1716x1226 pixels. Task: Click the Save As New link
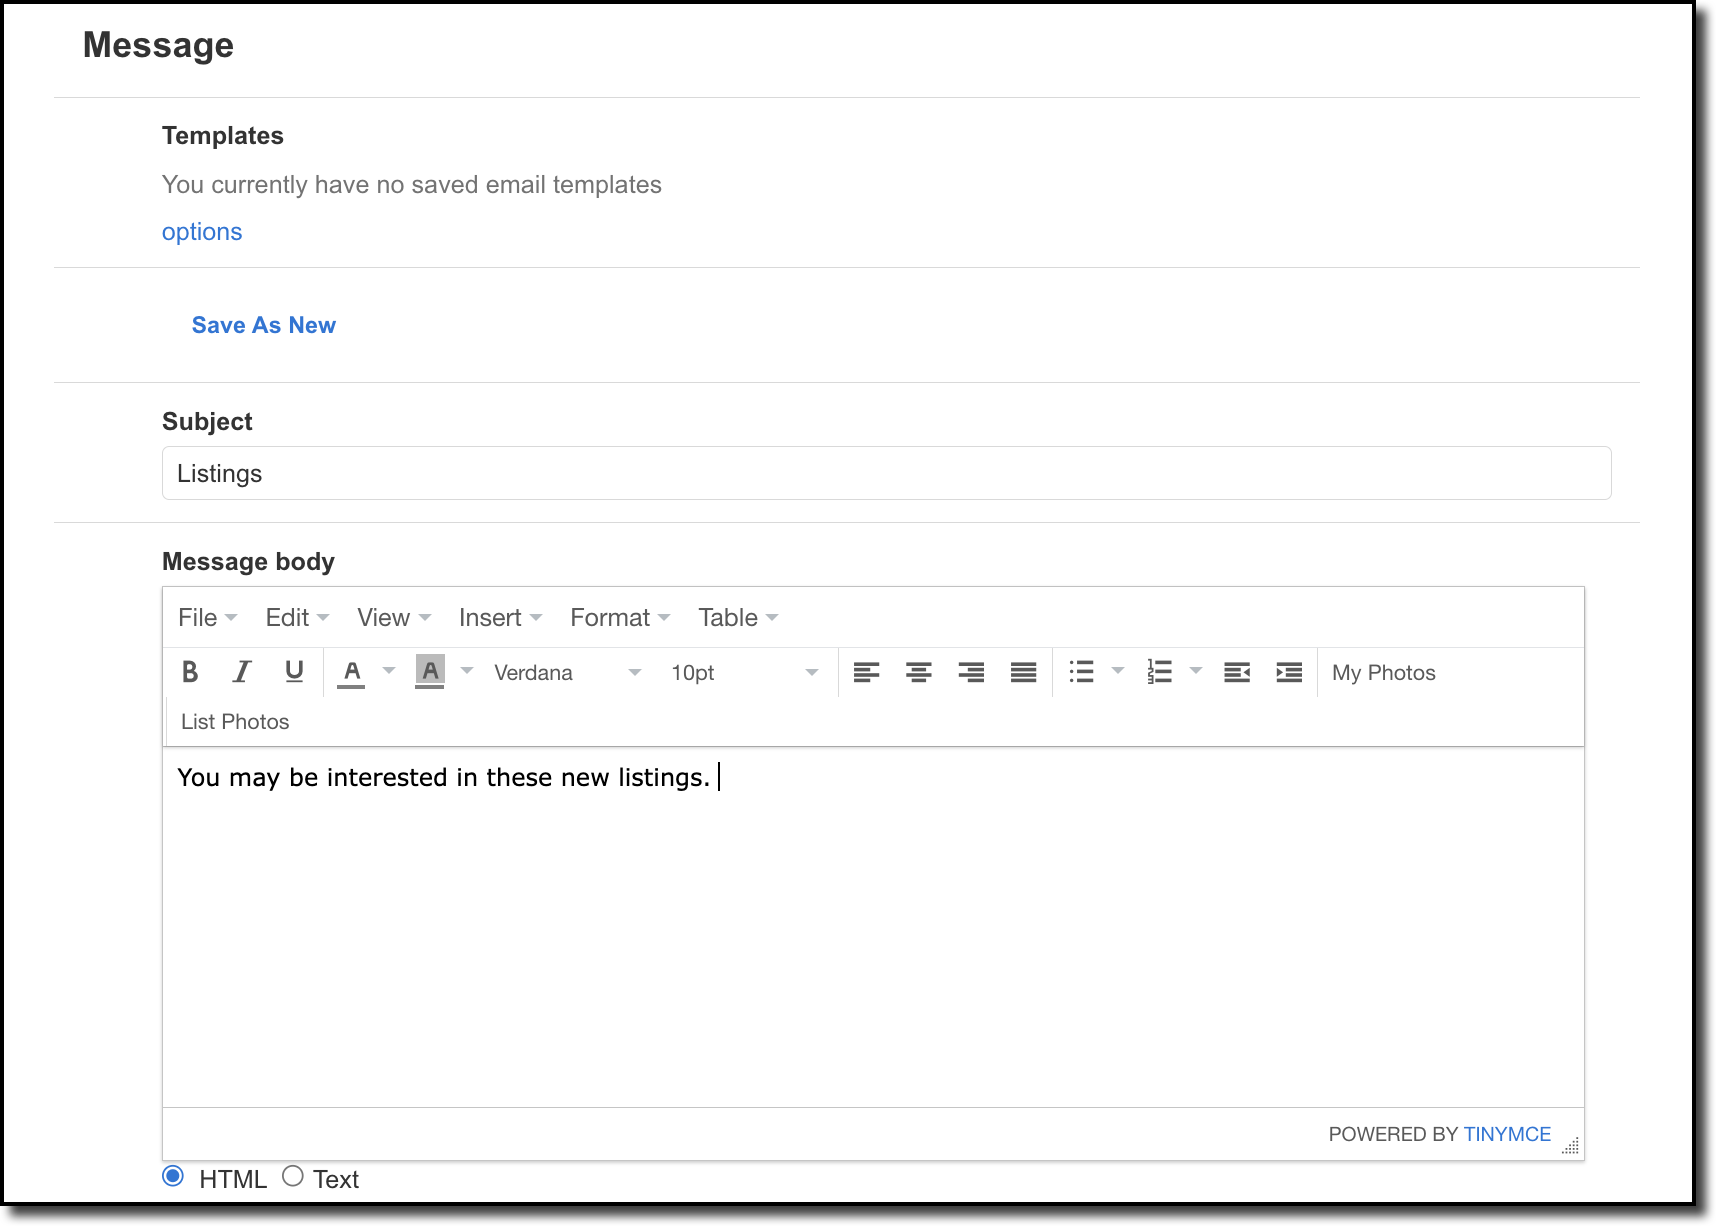[263, 324]
